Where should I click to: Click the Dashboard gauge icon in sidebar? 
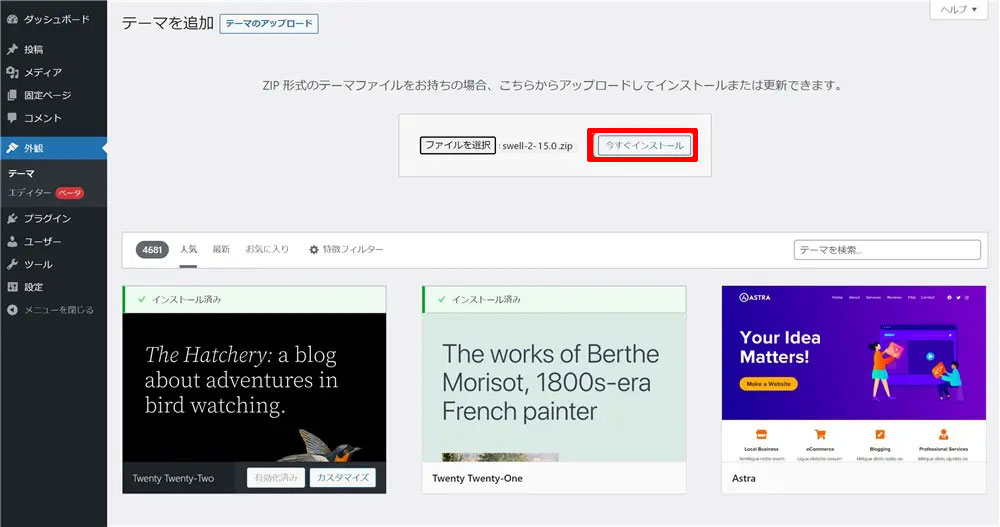point(12,19)
